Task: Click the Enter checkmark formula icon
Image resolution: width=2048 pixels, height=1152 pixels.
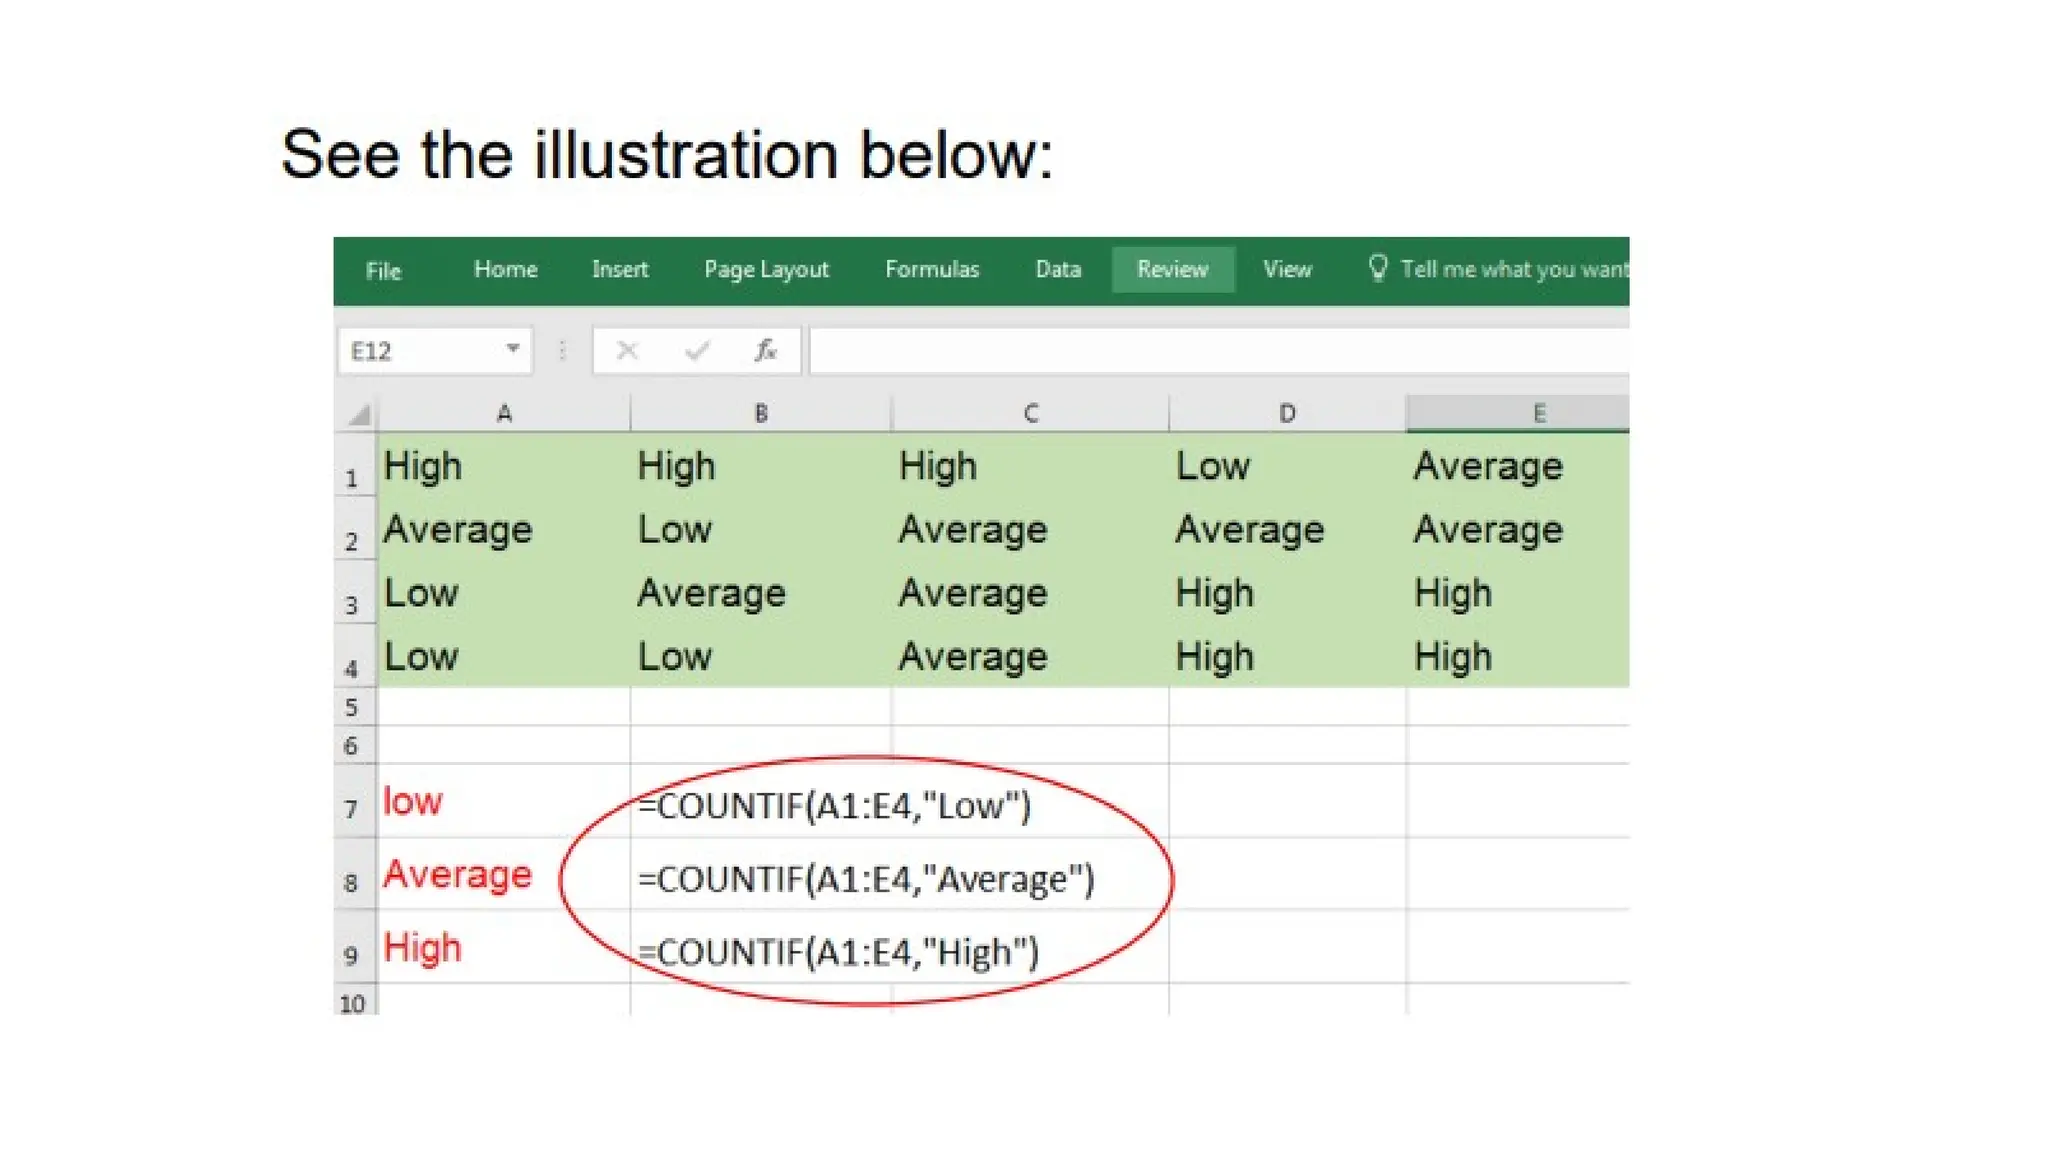Action: click(697, 351)
